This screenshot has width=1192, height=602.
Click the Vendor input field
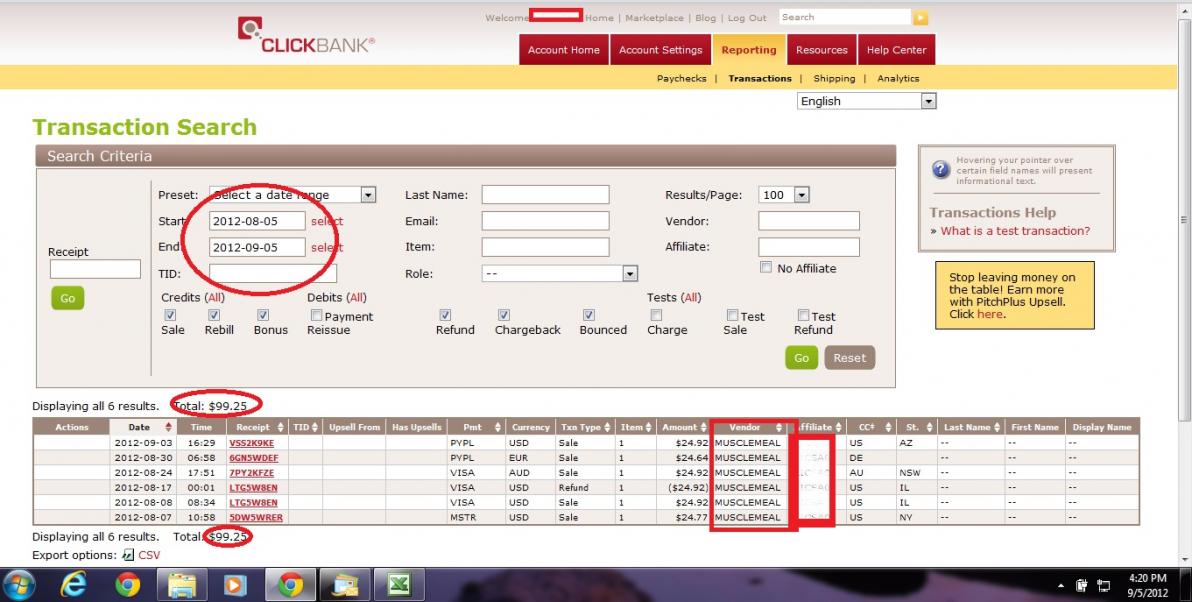tap(809, 221)
